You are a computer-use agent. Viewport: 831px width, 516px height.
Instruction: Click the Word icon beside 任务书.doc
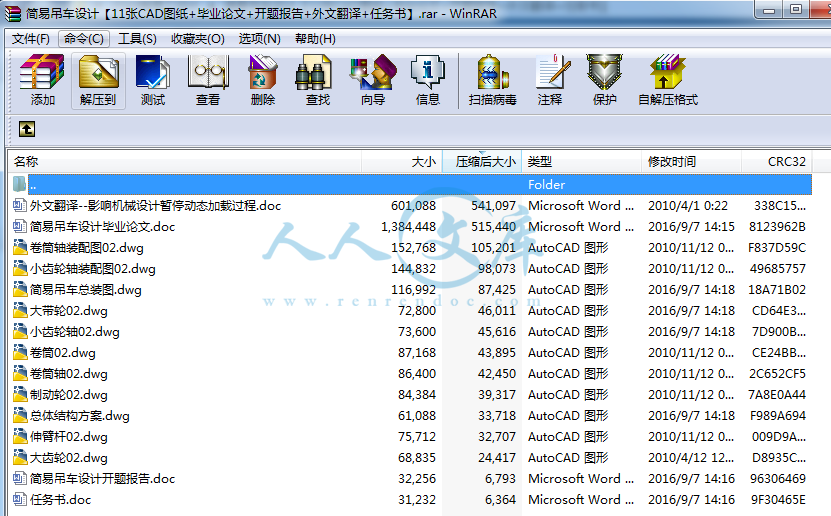point(20,499)
